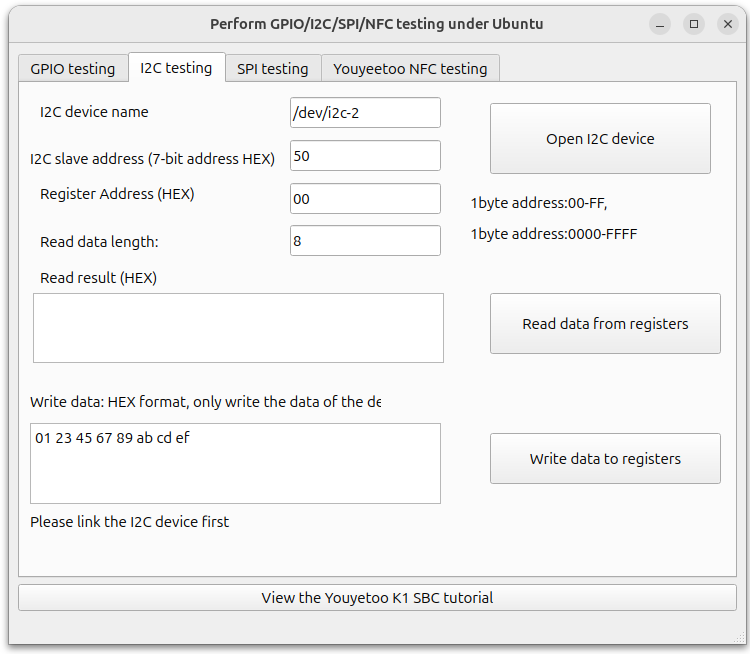
Task: Click the 'Write data: HEX format' label
Action: coord(205,403)
